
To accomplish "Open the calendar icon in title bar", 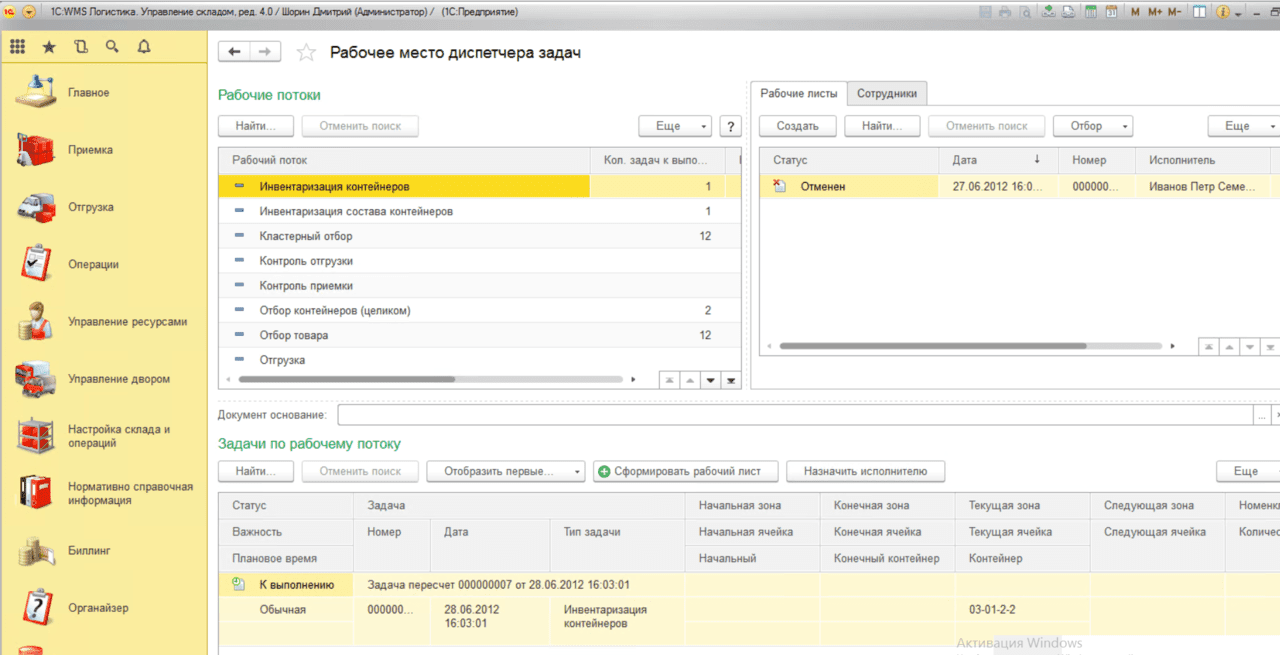I will coord(1110,12).
